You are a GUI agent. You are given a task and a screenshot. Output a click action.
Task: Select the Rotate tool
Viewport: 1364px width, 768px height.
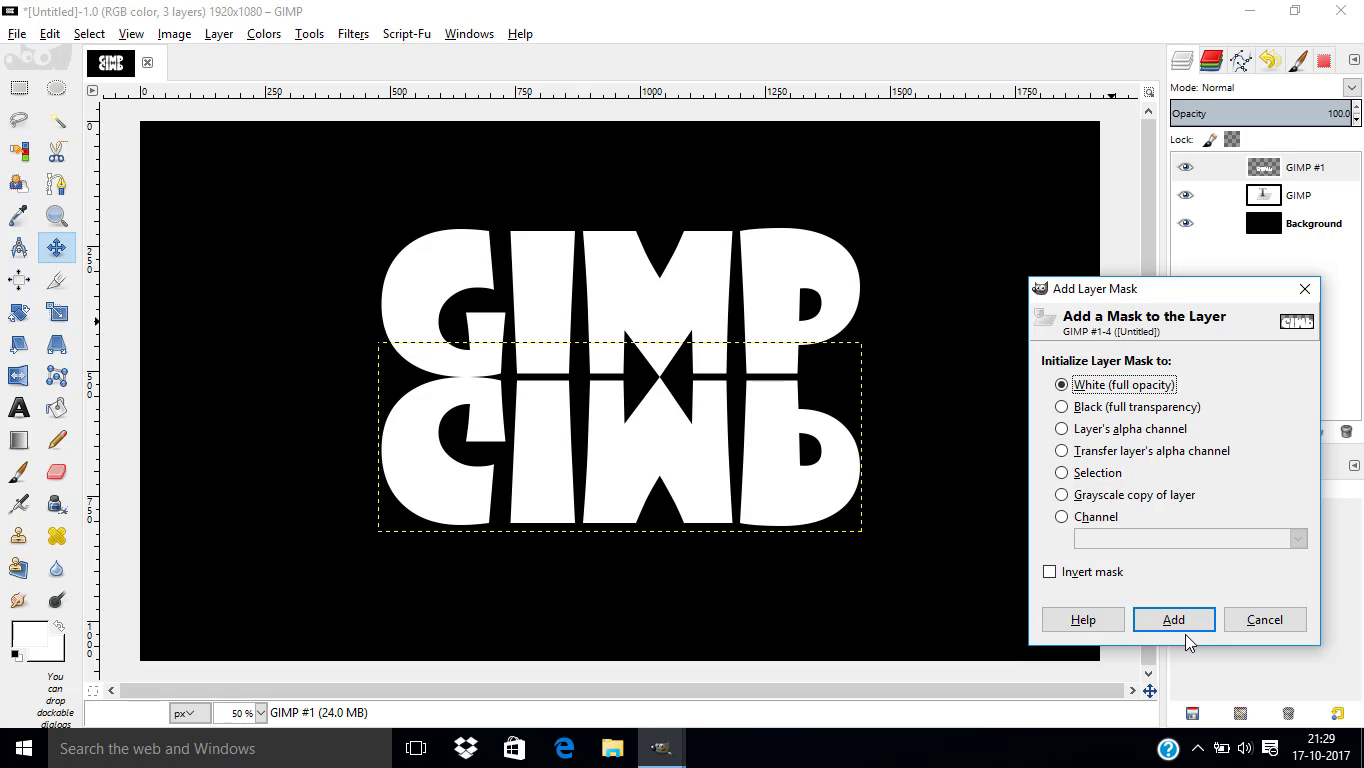[19, 312]
